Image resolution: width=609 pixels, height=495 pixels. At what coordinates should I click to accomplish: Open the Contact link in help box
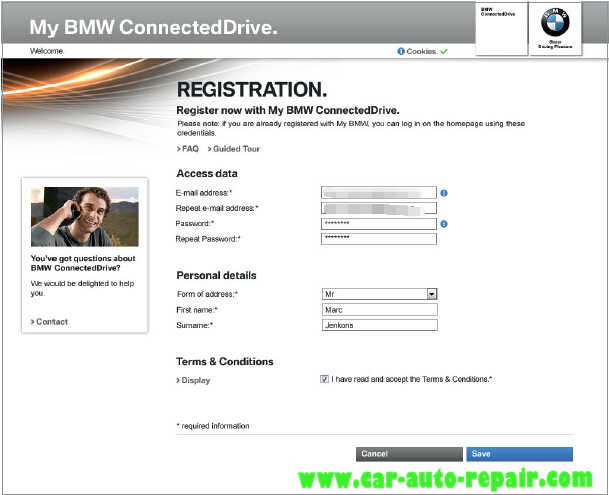(x=49, y=322)
